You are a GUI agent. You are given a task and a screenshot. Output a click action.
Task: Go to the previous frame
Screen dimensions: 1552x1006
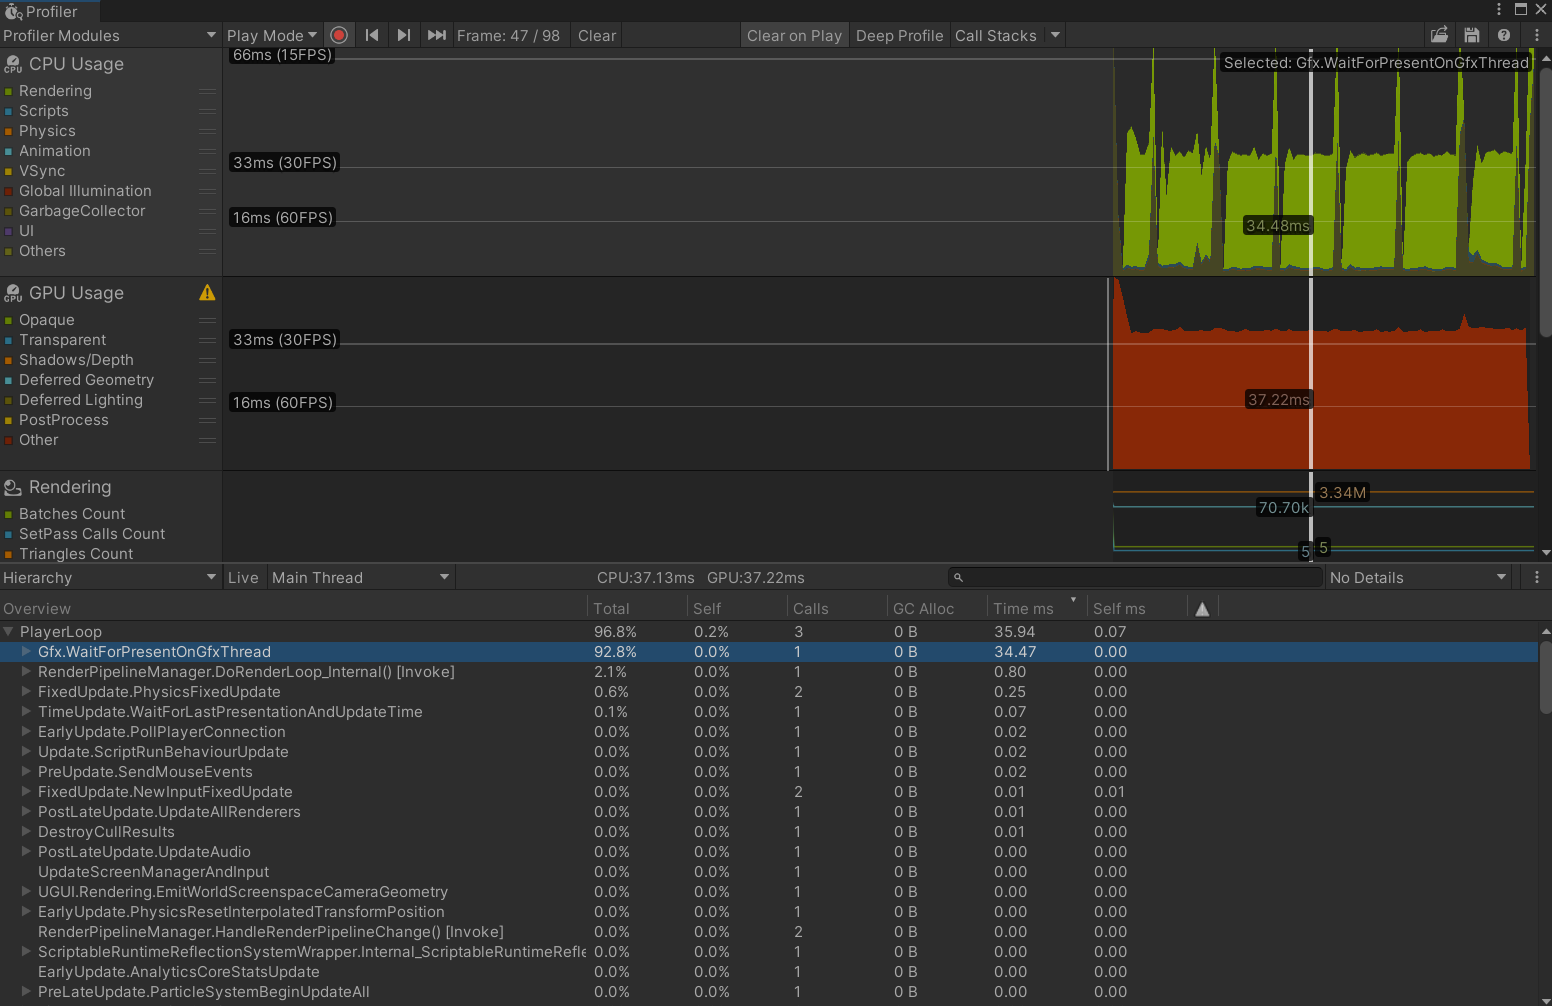tap(372, 35)
